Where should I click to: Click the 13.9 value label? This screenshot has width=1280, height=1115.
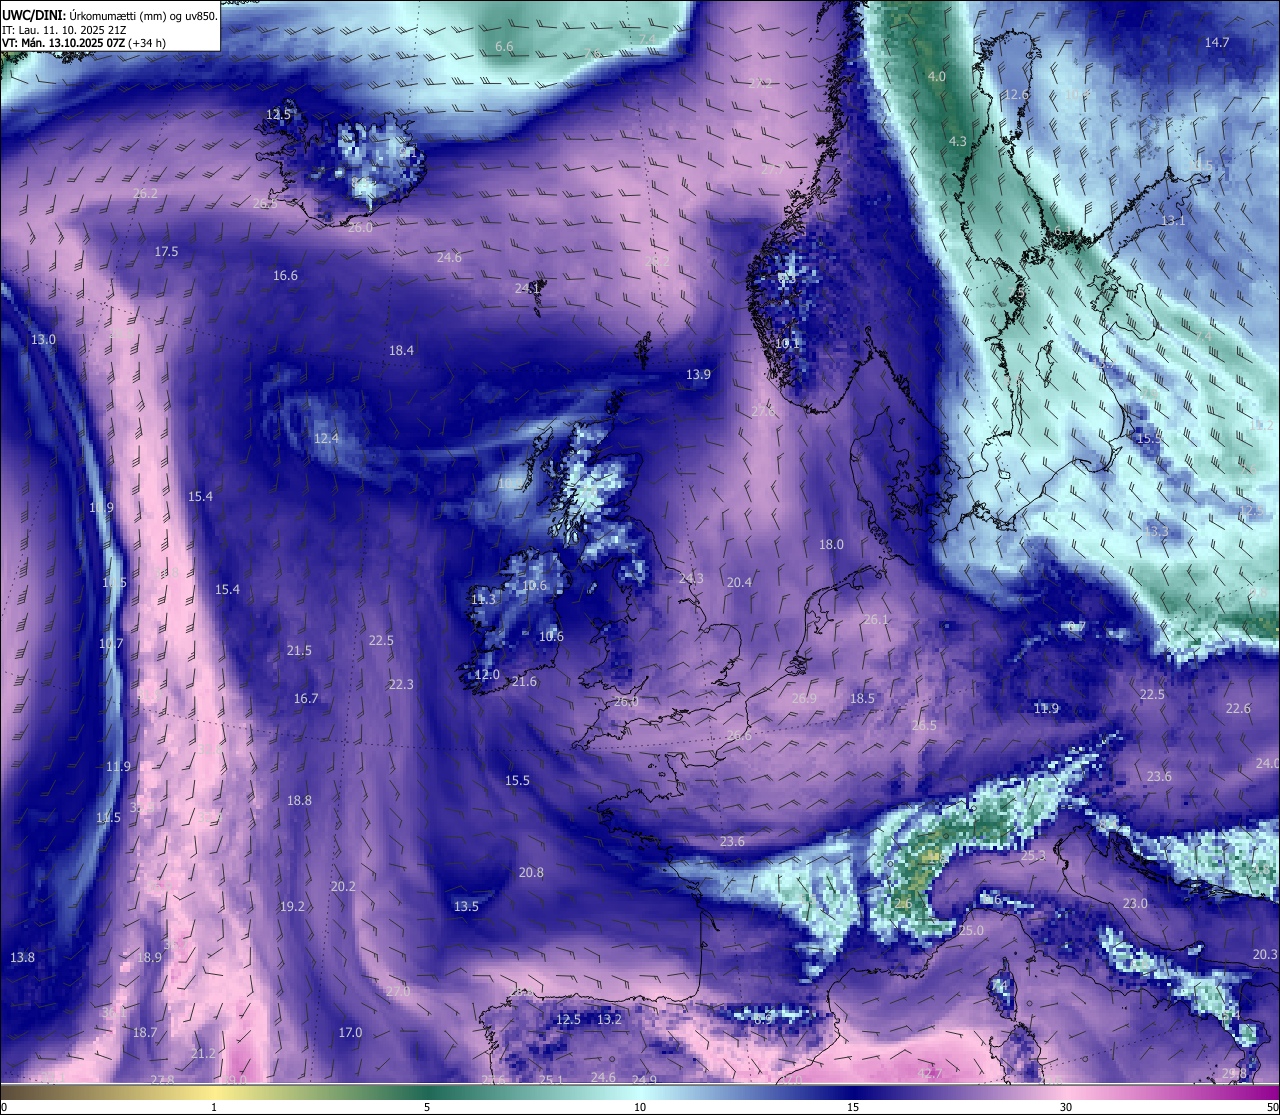click(698, 374)
